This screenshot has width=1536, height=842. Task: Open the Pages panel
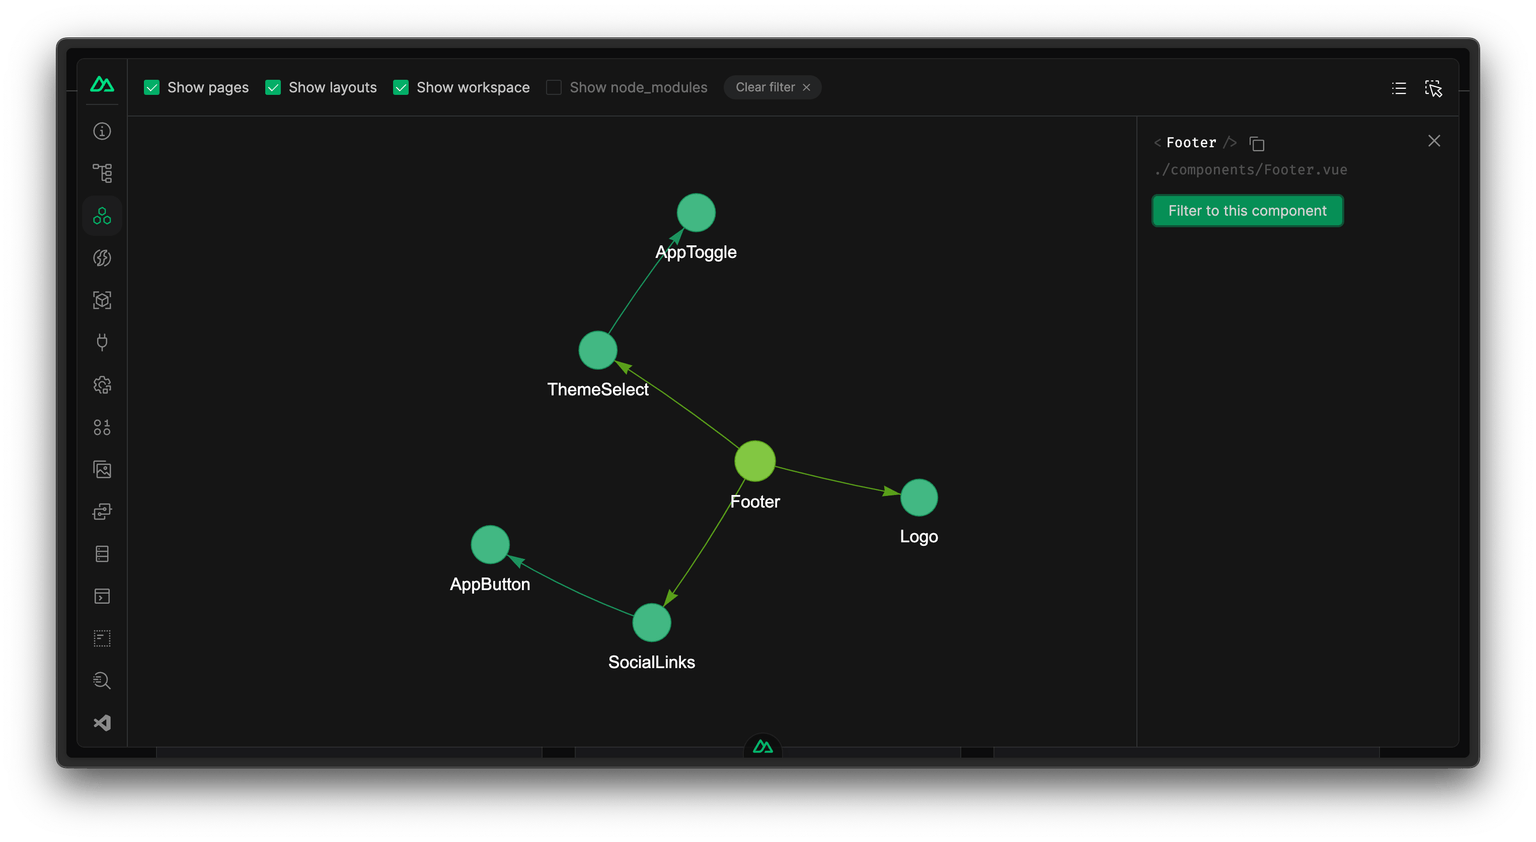[101, 172]
